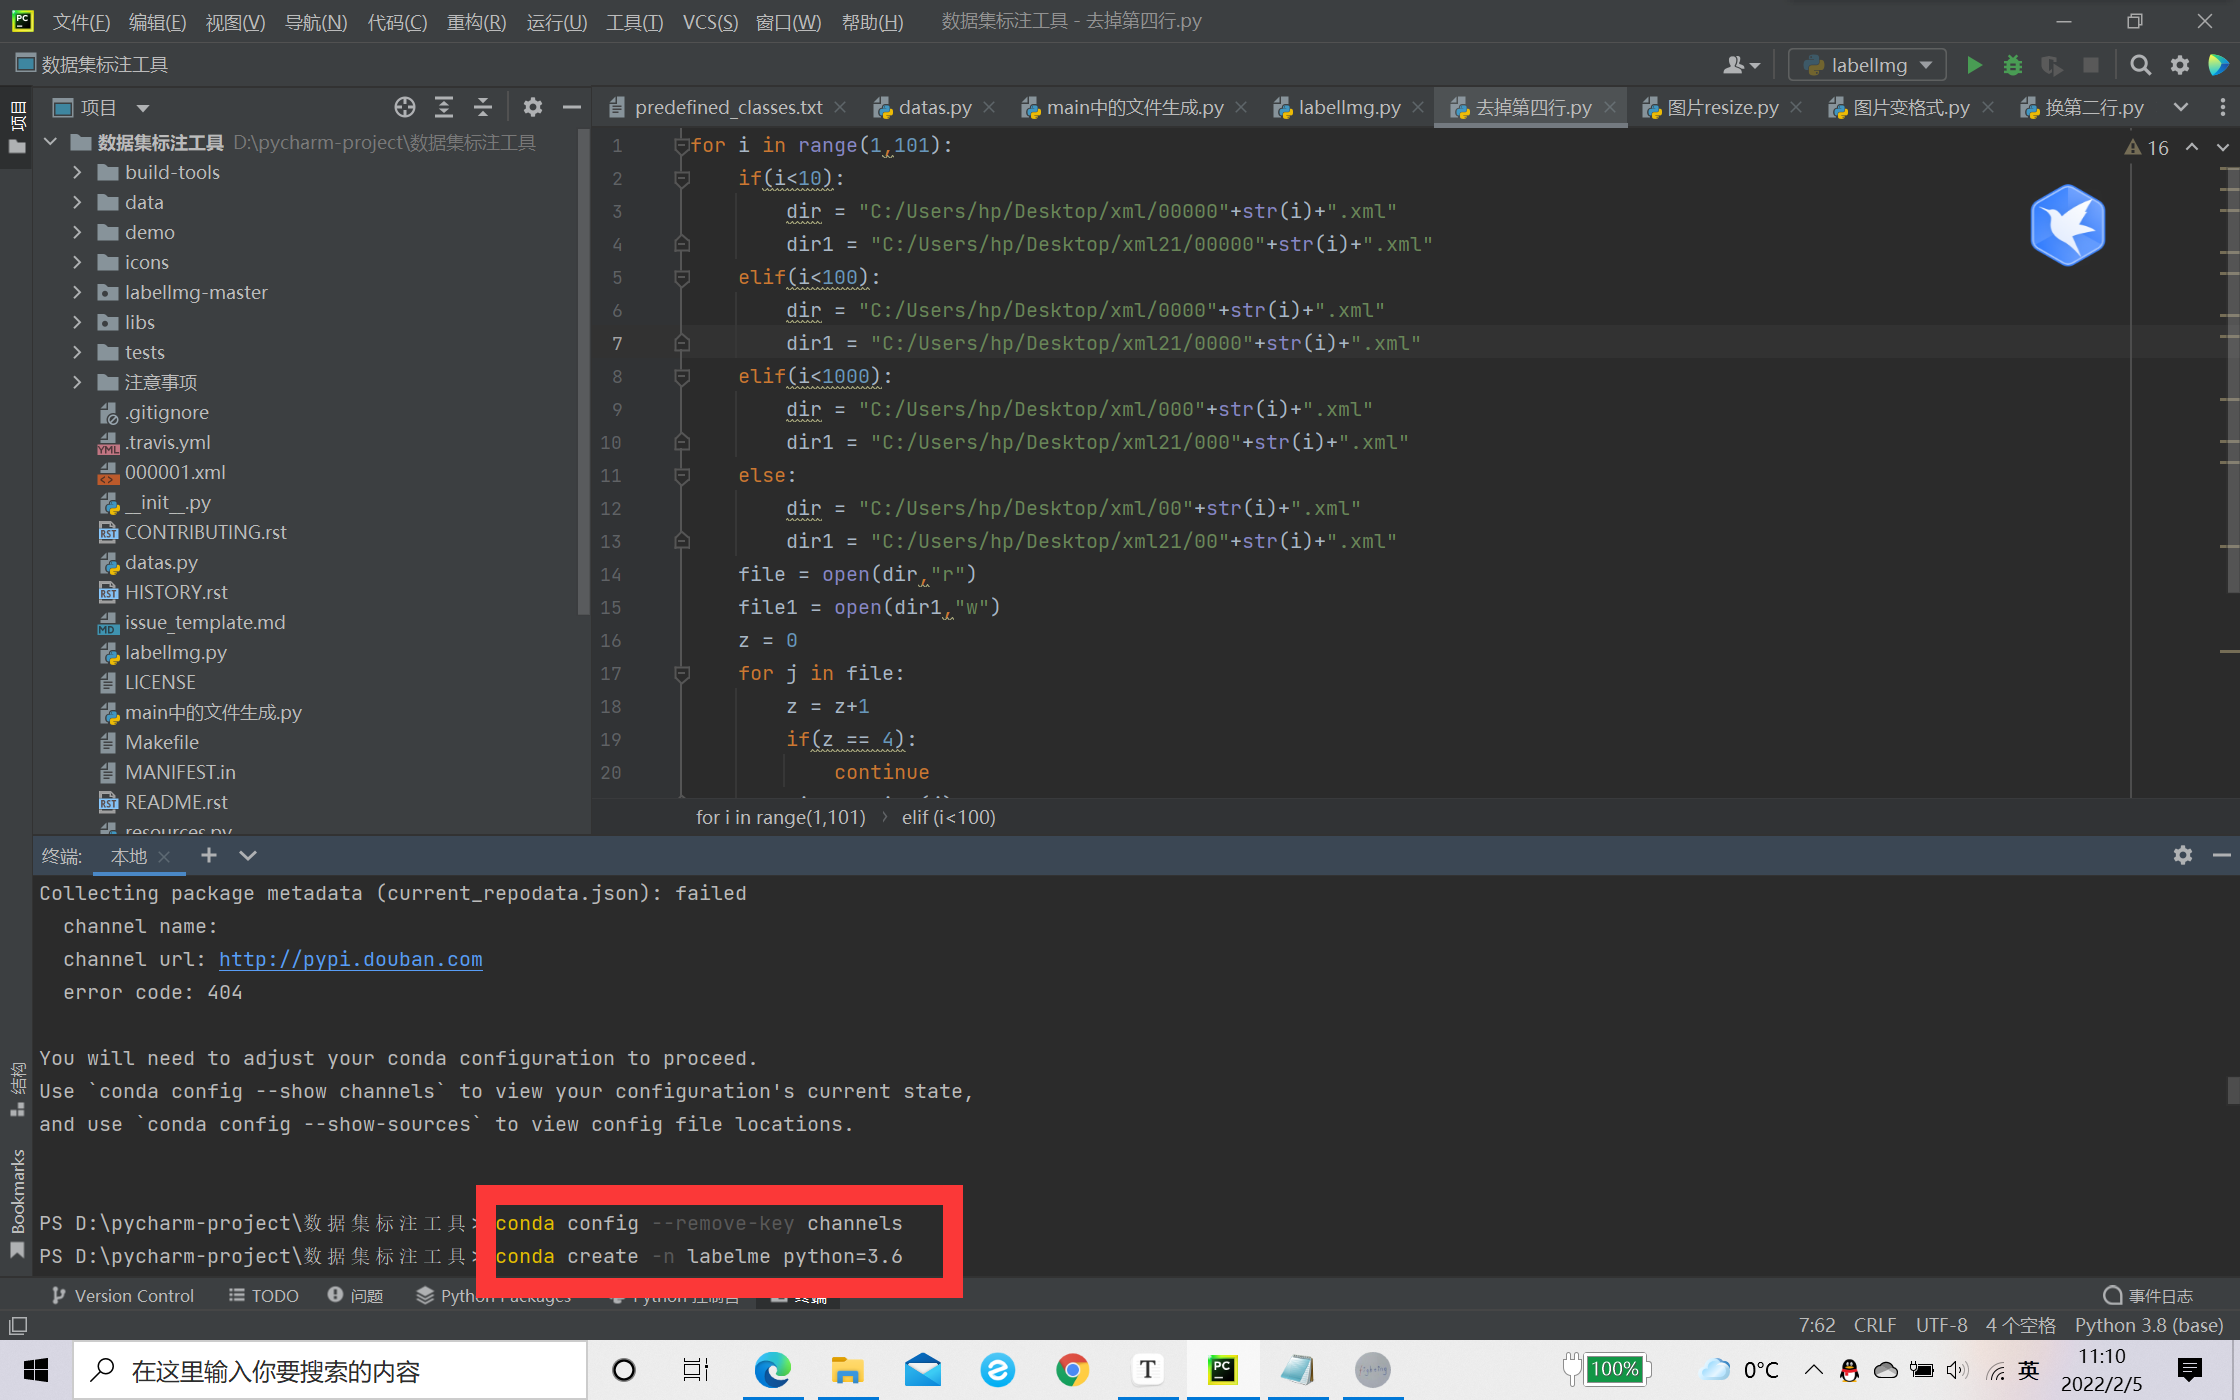Open the 重构(R) menu

[x=476, y=21]
